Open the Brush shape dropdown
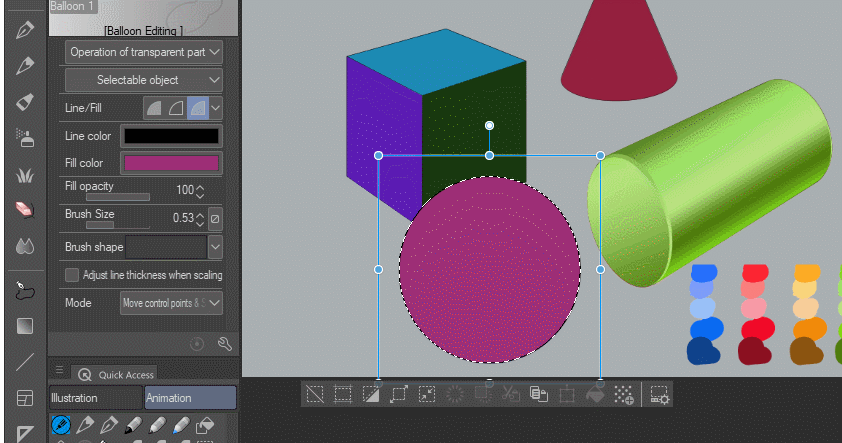Screen dimensions: 842x443 [215, 247]
